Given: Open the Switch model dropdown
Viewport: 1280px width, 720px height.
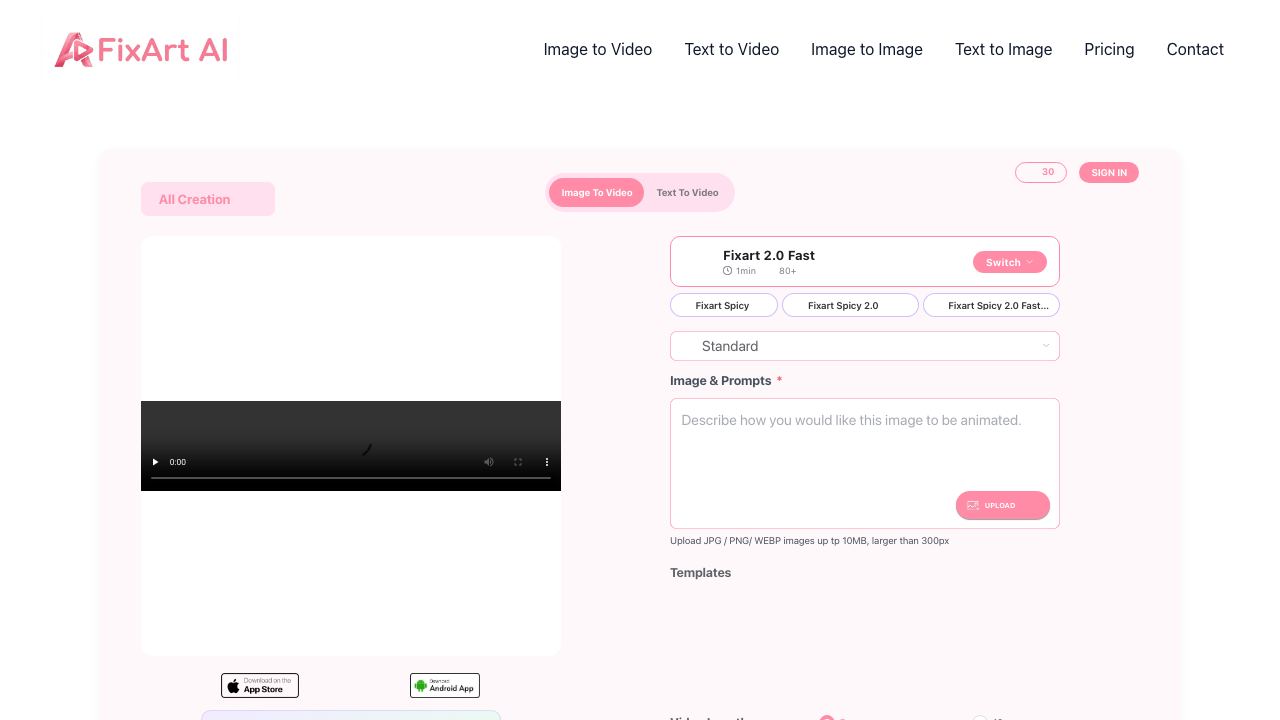Looking at the screenshot, I should click(1010, 262).
